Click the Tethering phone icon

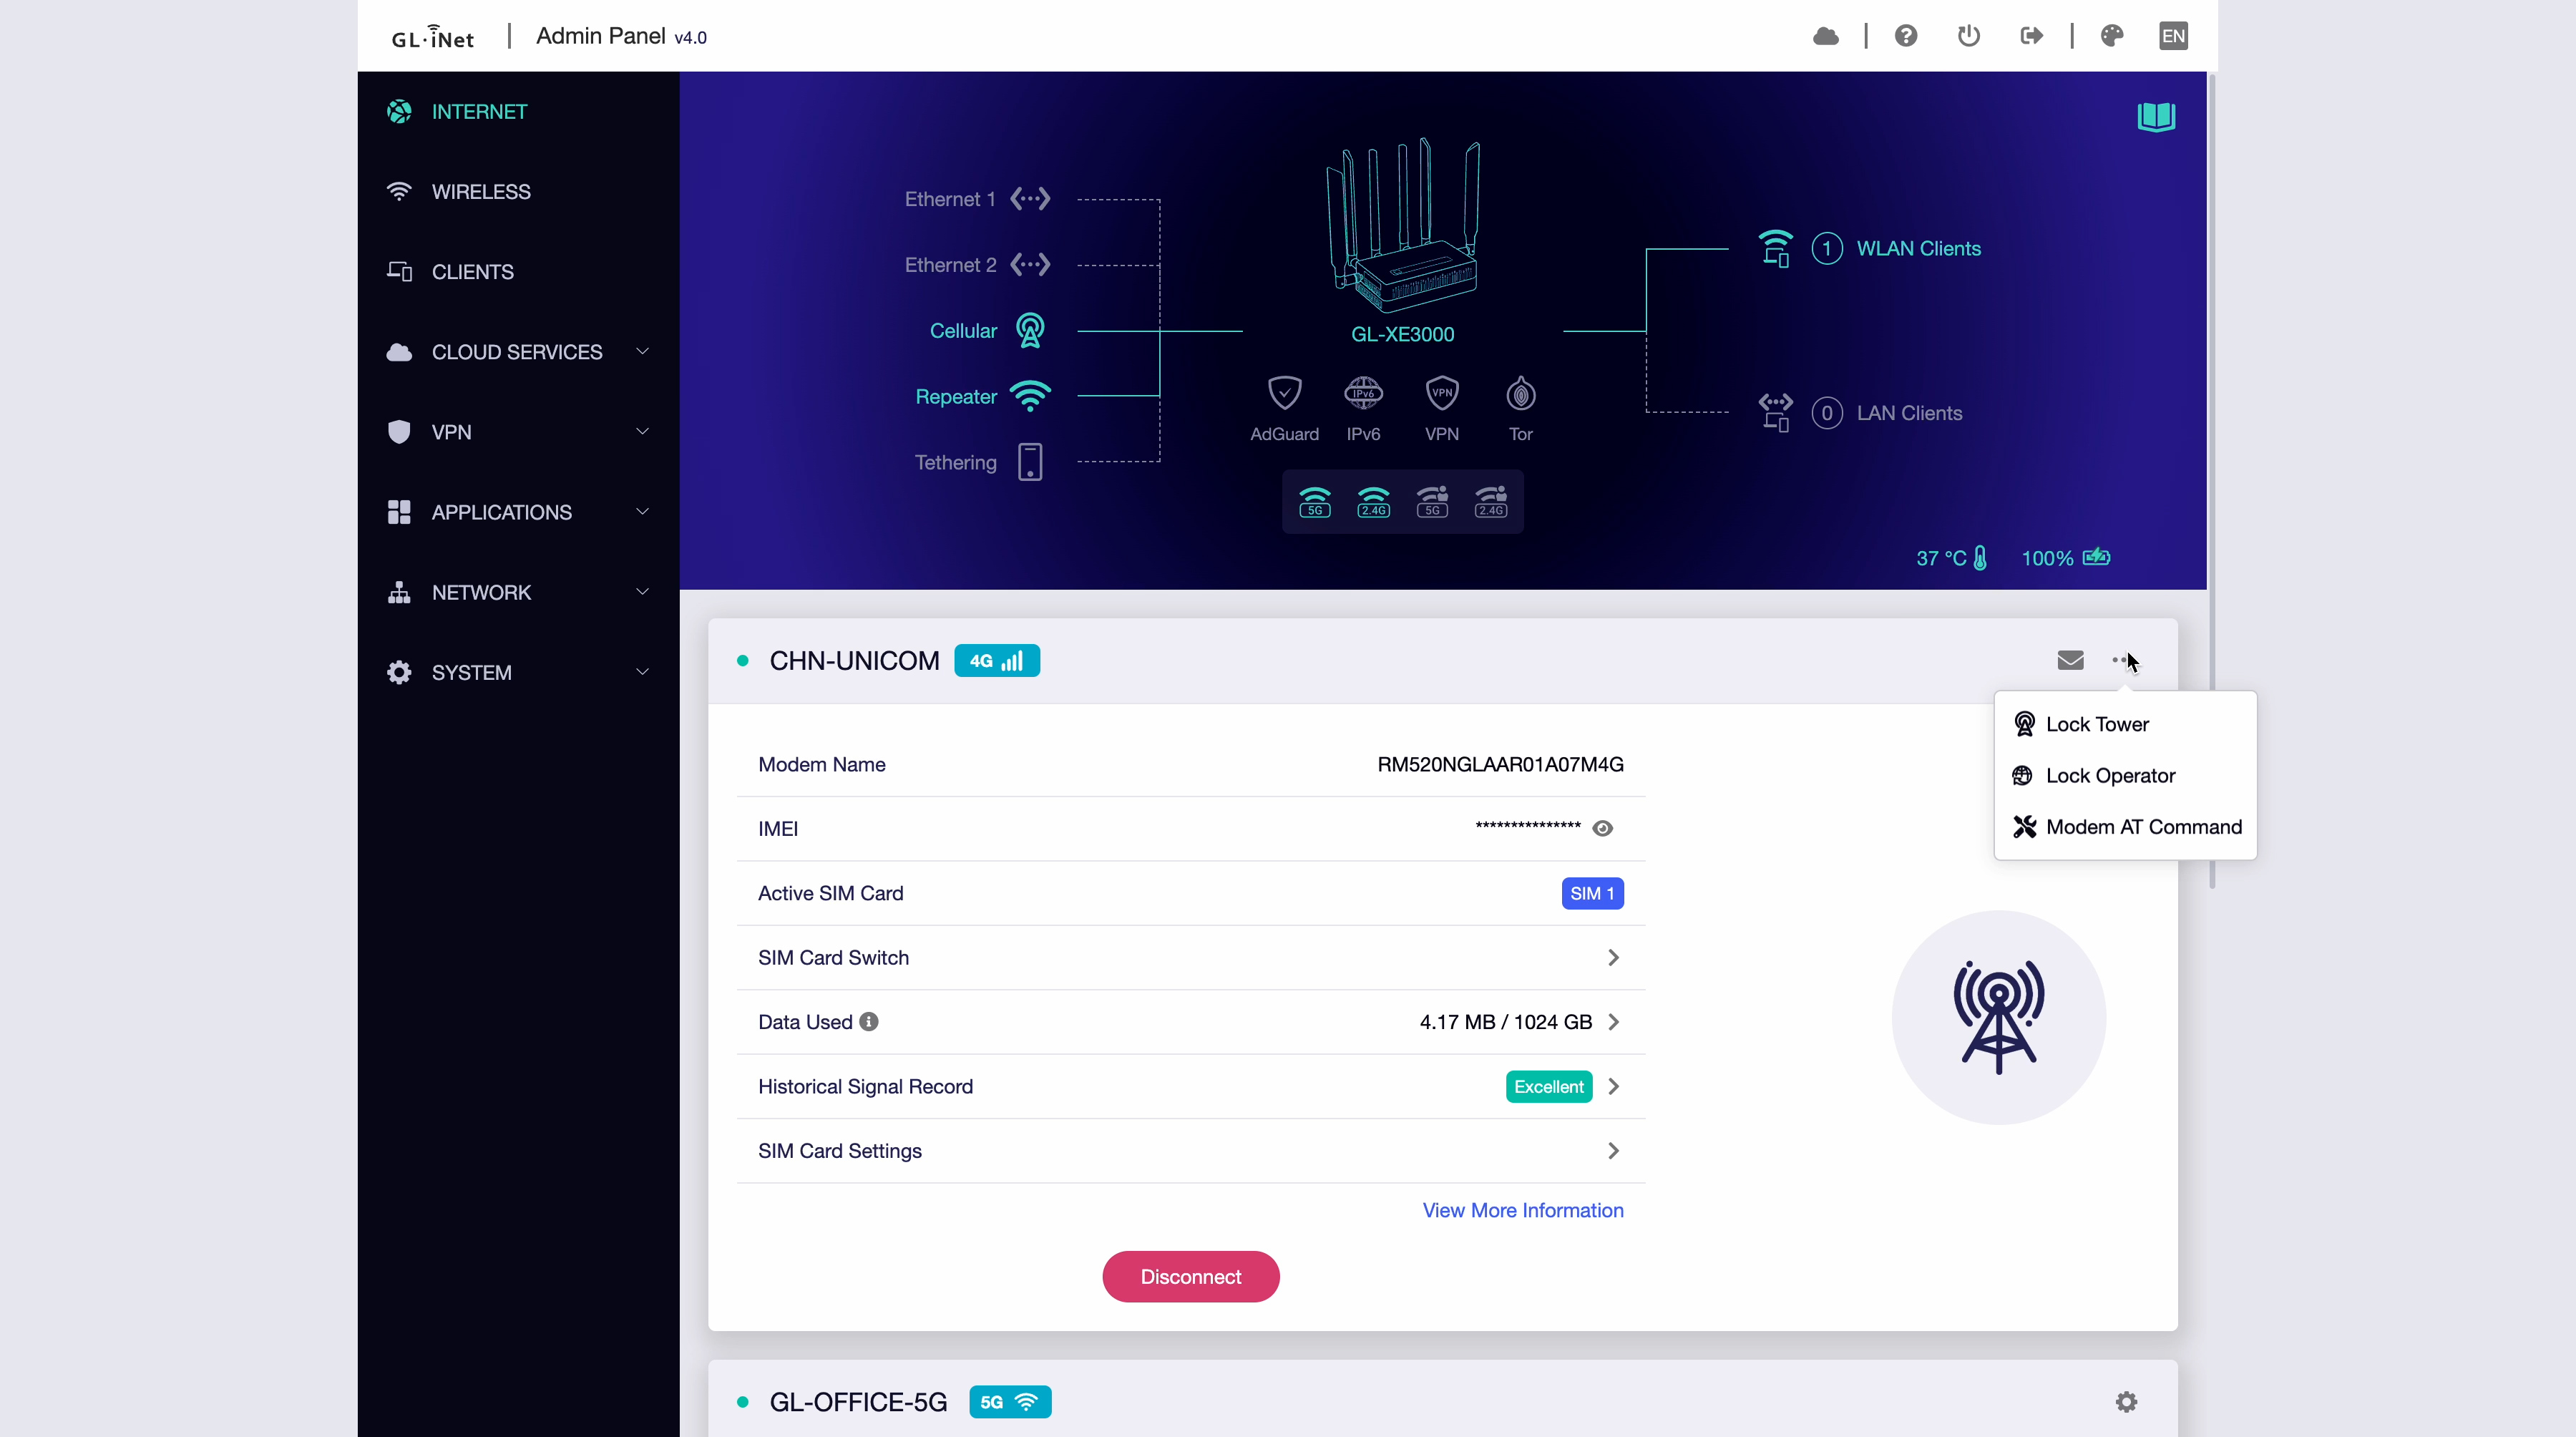click(x=1030, y=462)
